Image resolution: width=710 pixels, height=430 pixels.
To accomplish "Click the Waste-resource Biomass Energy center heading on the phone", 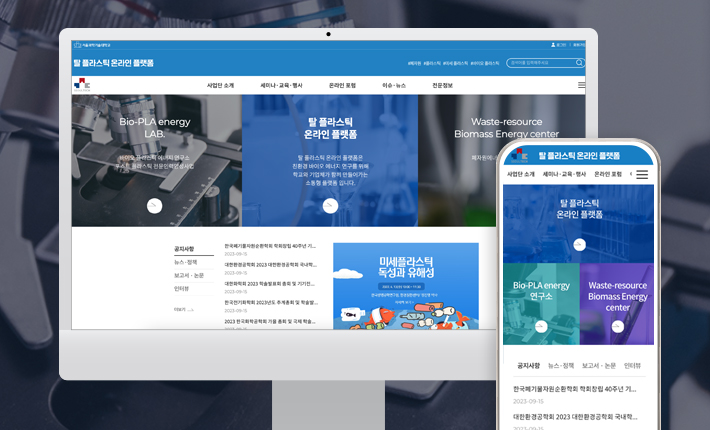I will [618, 296].
